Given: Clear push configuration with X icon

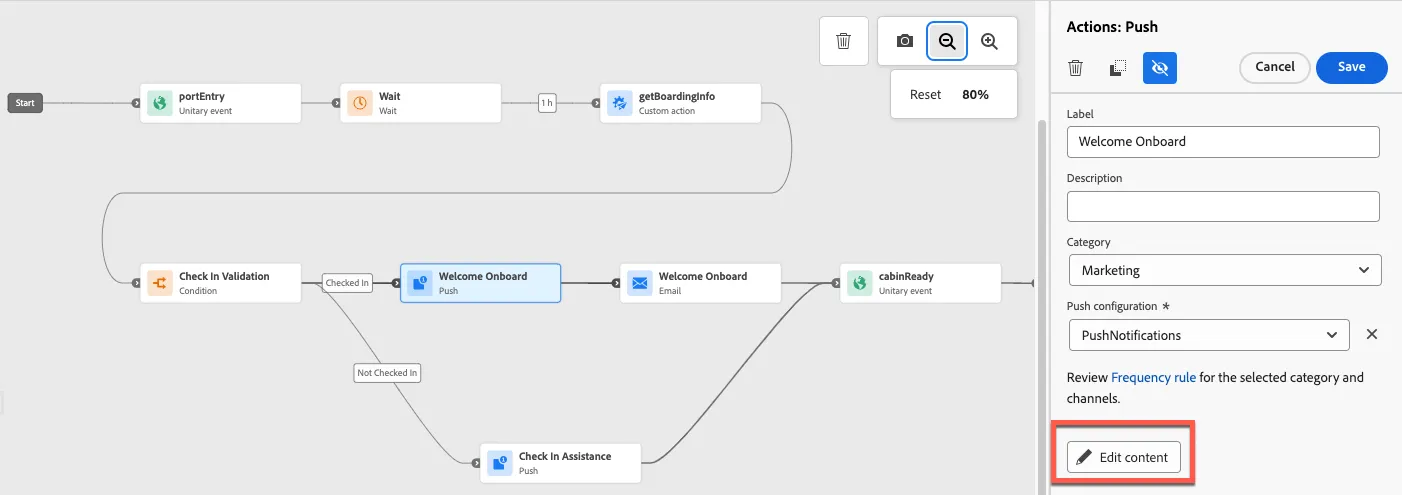Looking at the screenshot, I should pyautogui.click(x=1372, y=335).
